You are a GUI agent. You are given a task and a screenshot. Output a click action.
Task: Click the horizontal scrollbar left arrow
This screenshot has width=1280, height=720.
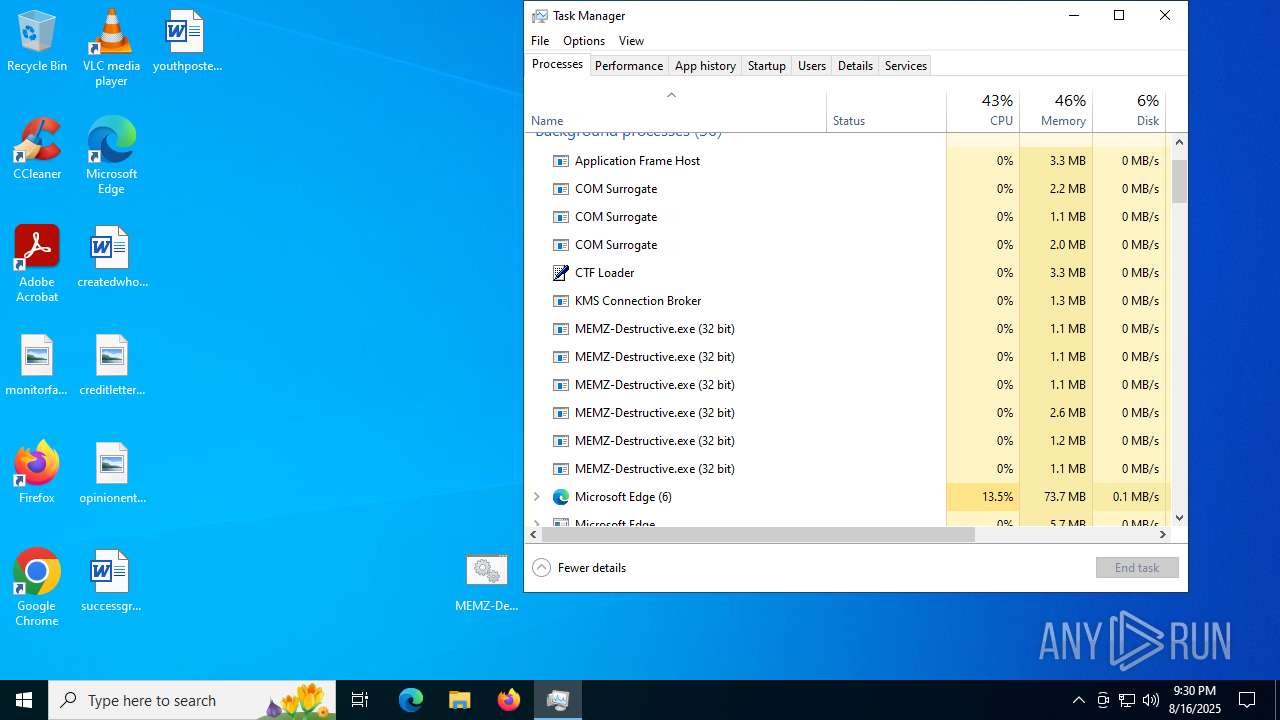click(x=533, y=535)
